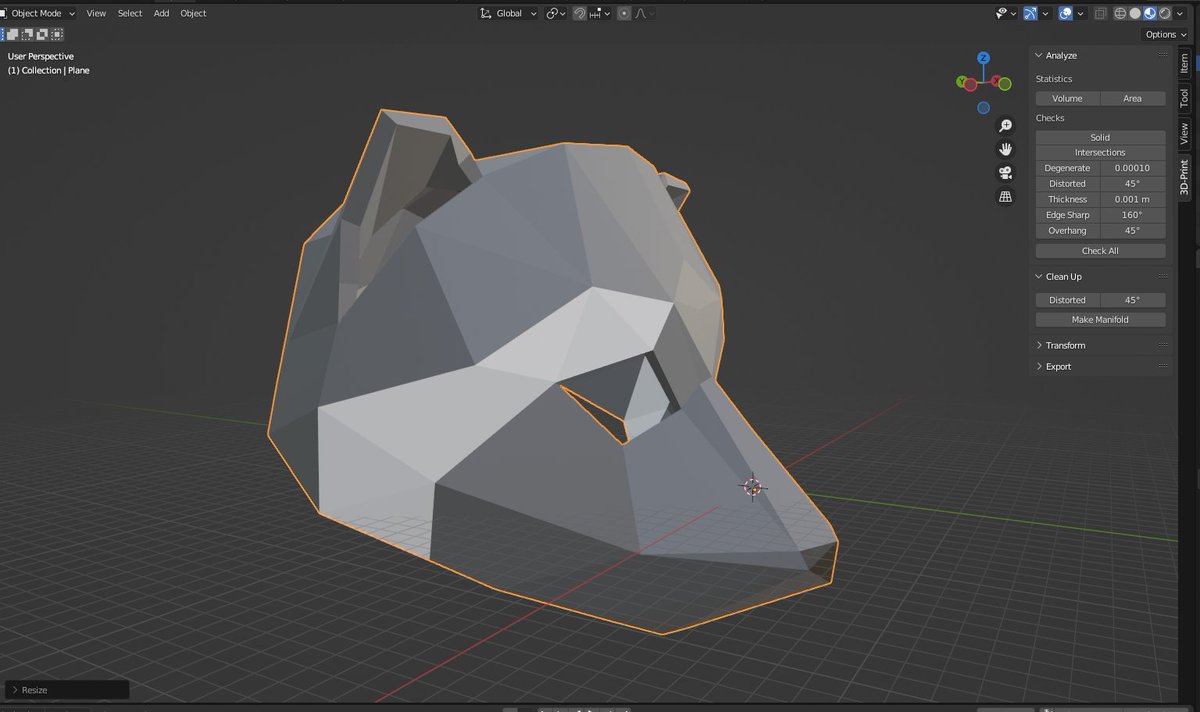
Task: Click the Edge Sharp 160° value field
Action: pyautogui.click(x=1133, y=215)
